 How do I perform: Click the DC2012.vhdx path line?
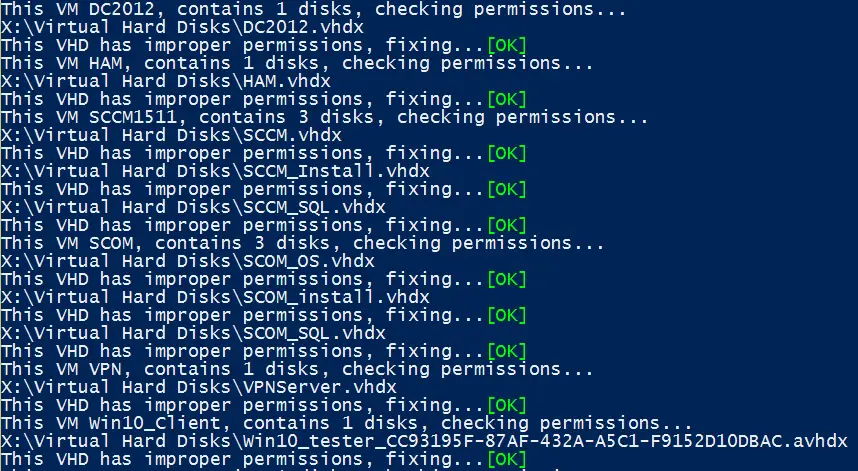182,27
